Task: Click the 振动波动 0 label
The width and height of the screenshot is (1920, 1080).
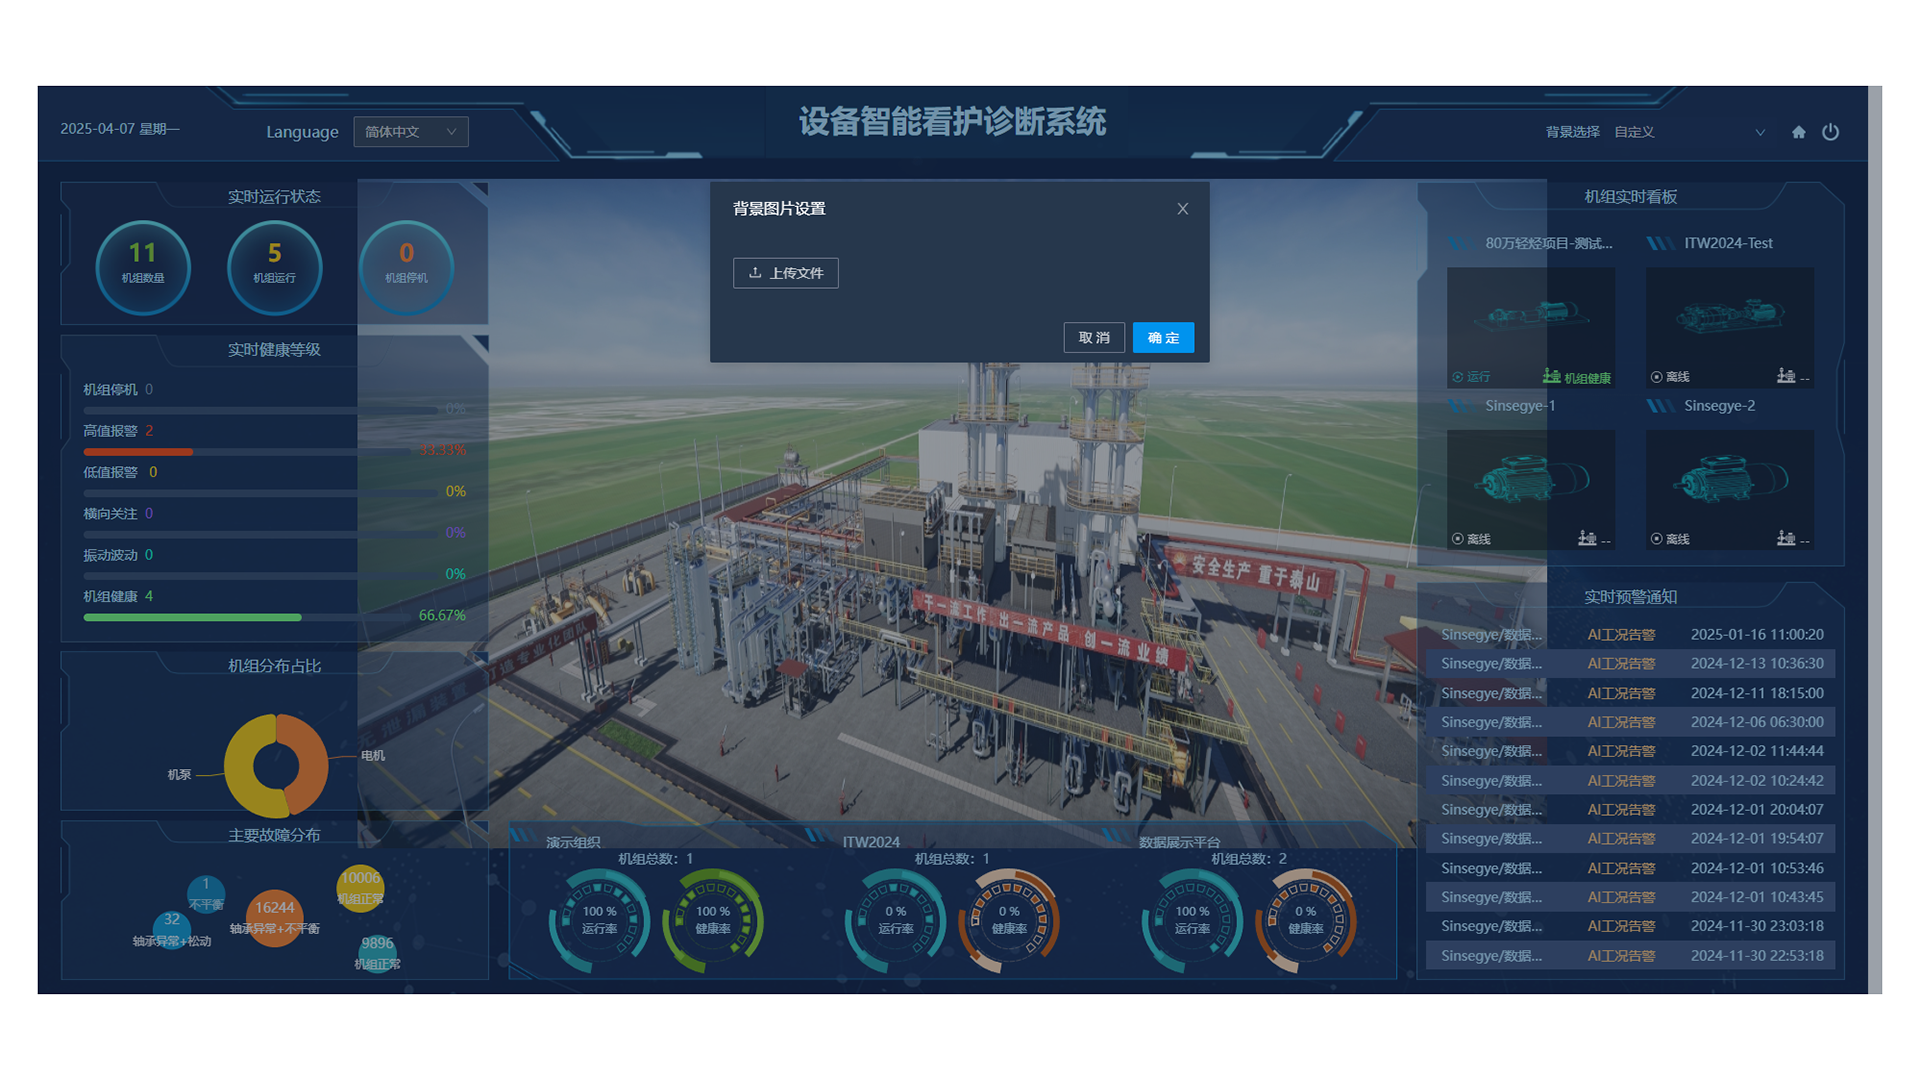Action: pyautogui.click(x=118, y=555)
